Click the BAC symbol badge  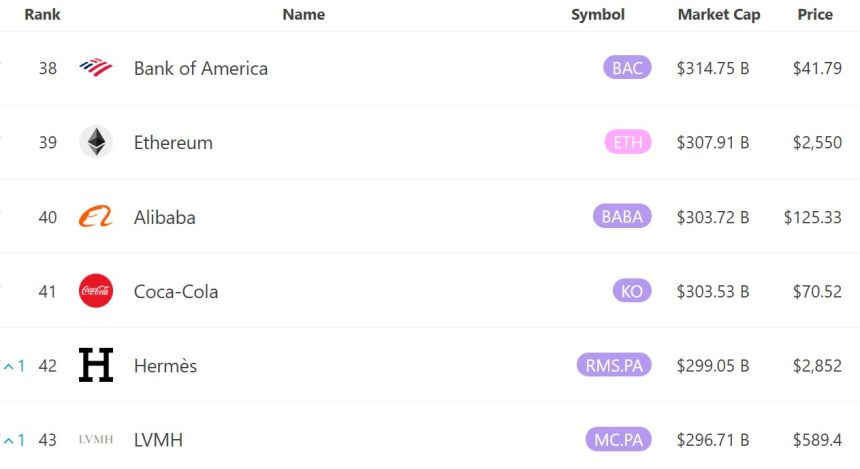(x=627, y=68)
